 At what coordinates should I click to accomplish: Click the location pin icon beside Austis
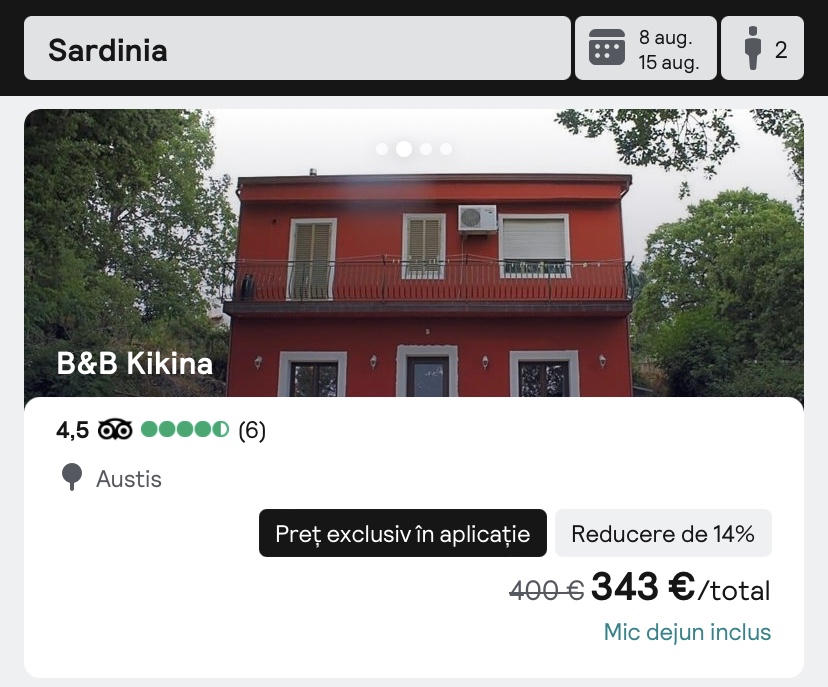click(72, 477)
